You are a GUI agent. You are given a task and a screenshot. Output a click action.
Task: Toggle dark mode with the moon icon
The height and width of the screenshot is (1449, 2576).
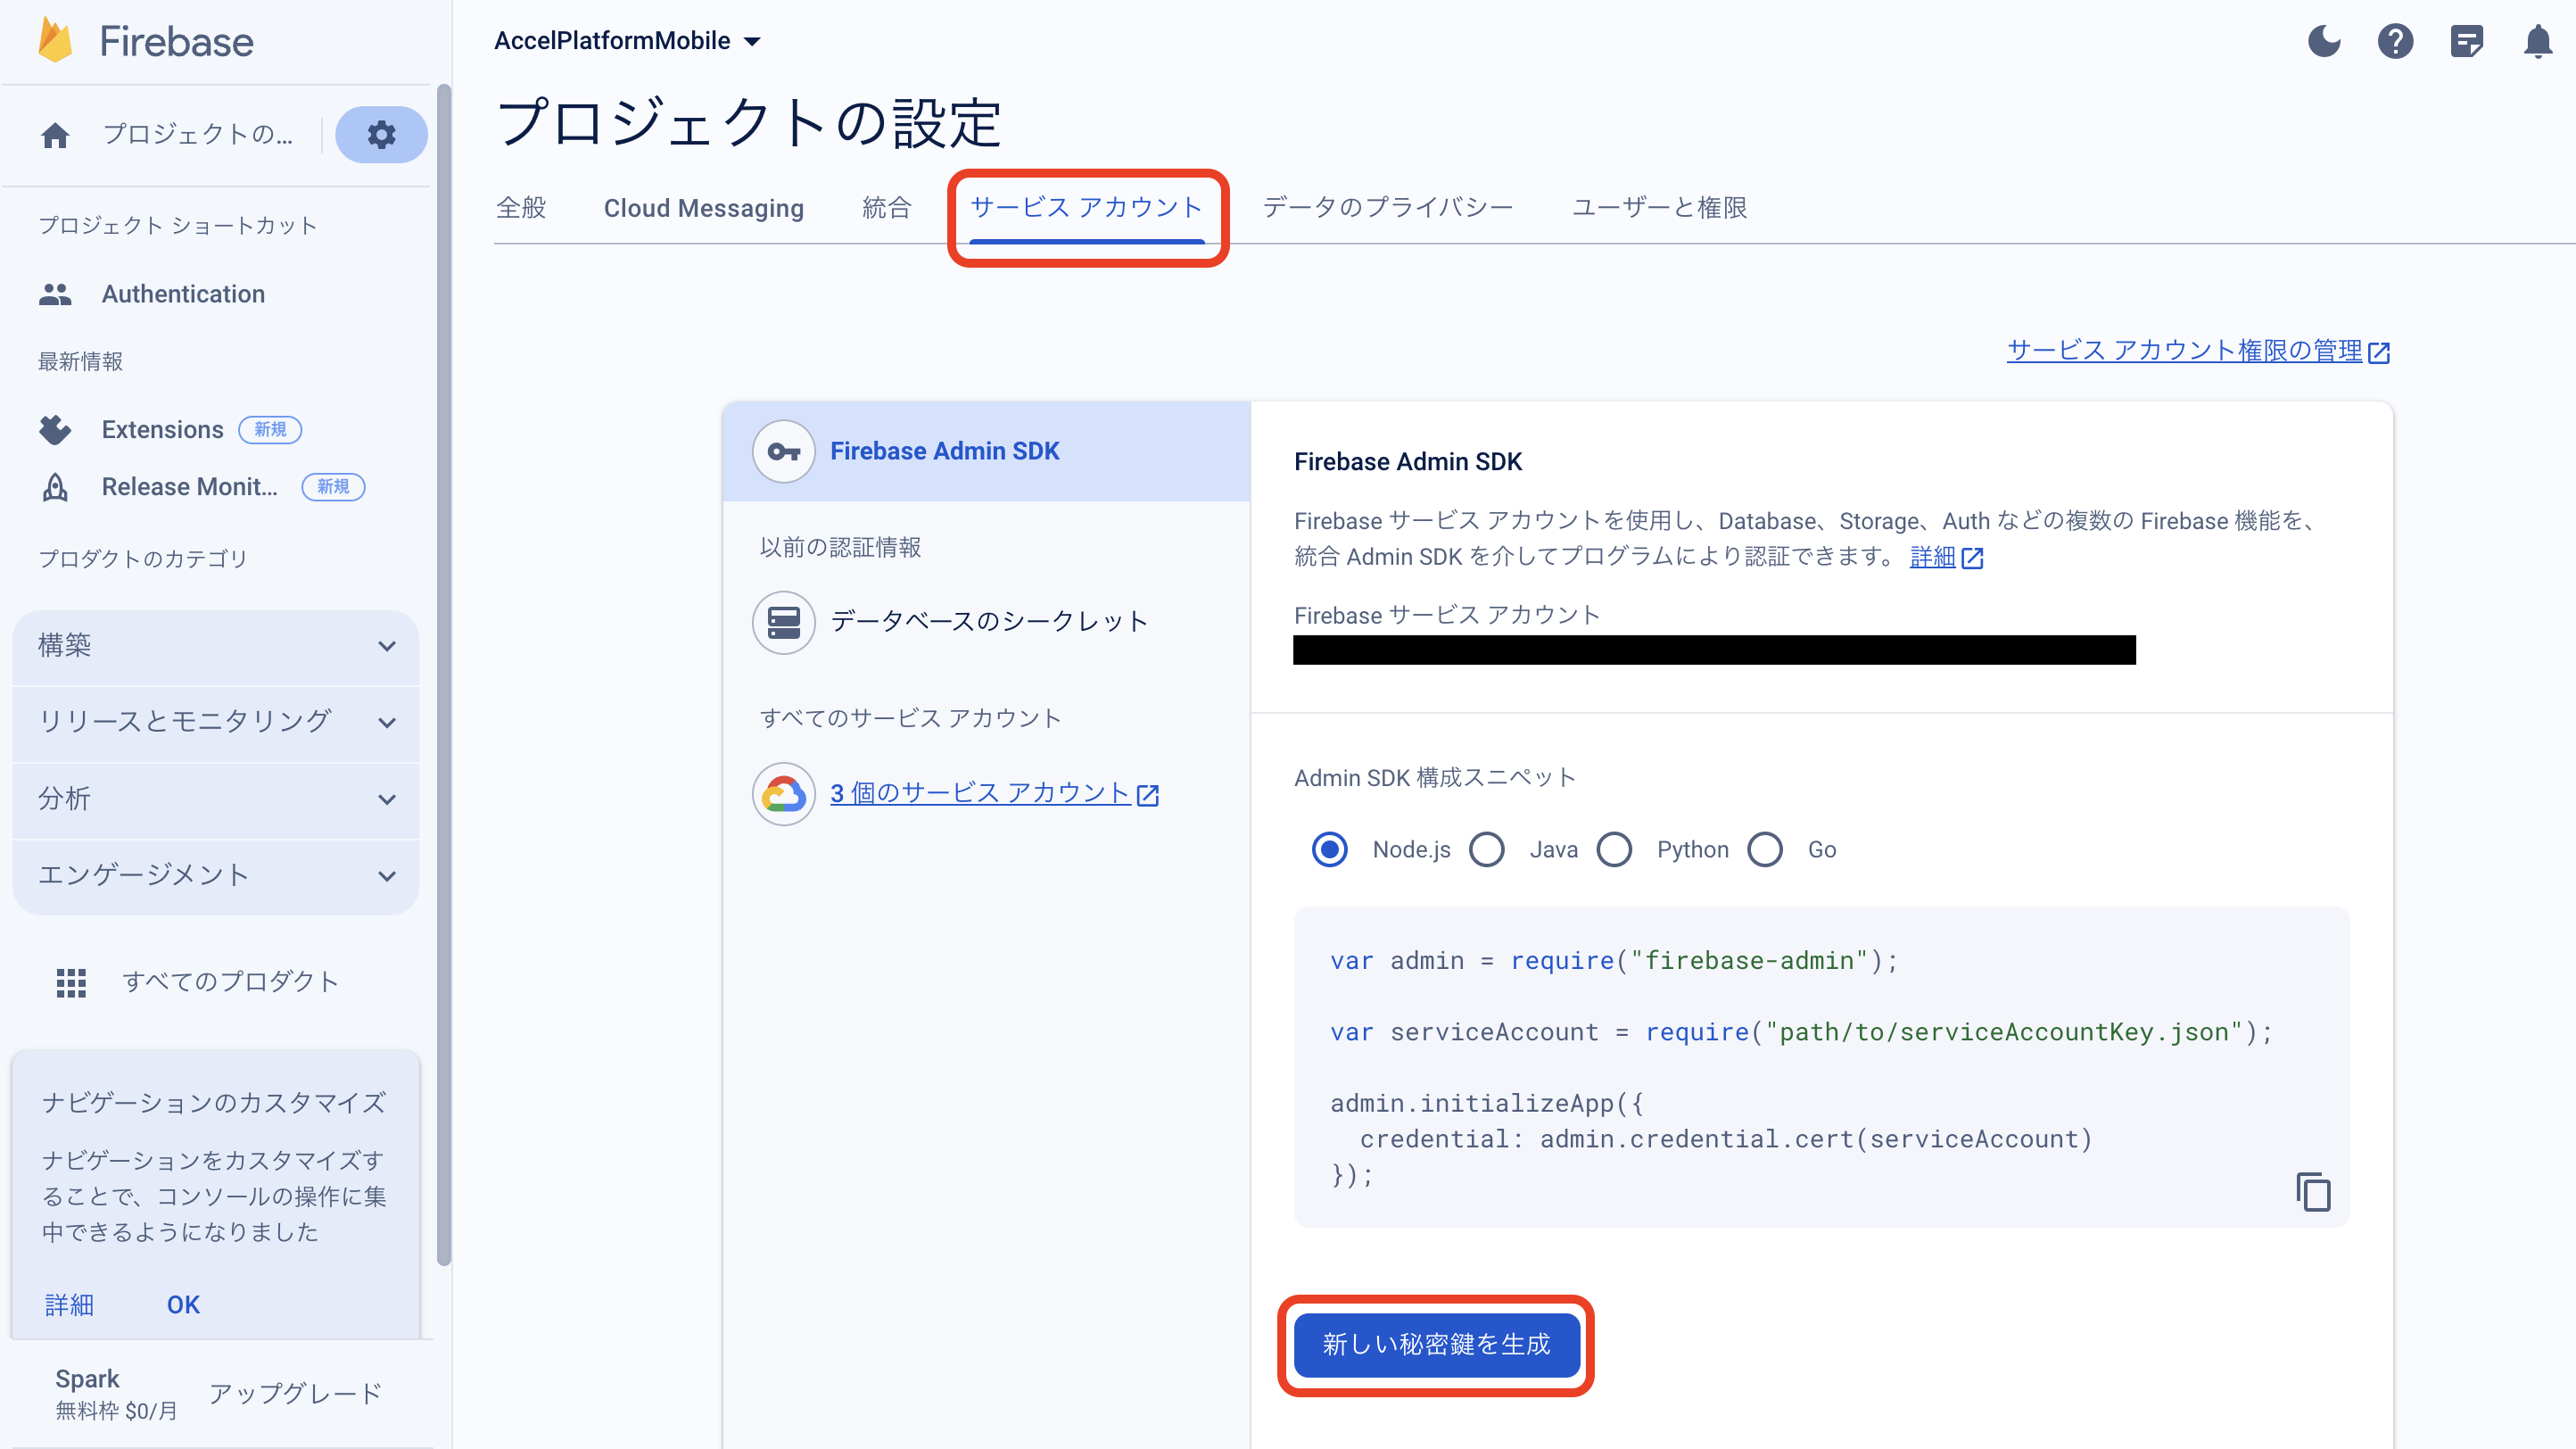coord(2324,41)
